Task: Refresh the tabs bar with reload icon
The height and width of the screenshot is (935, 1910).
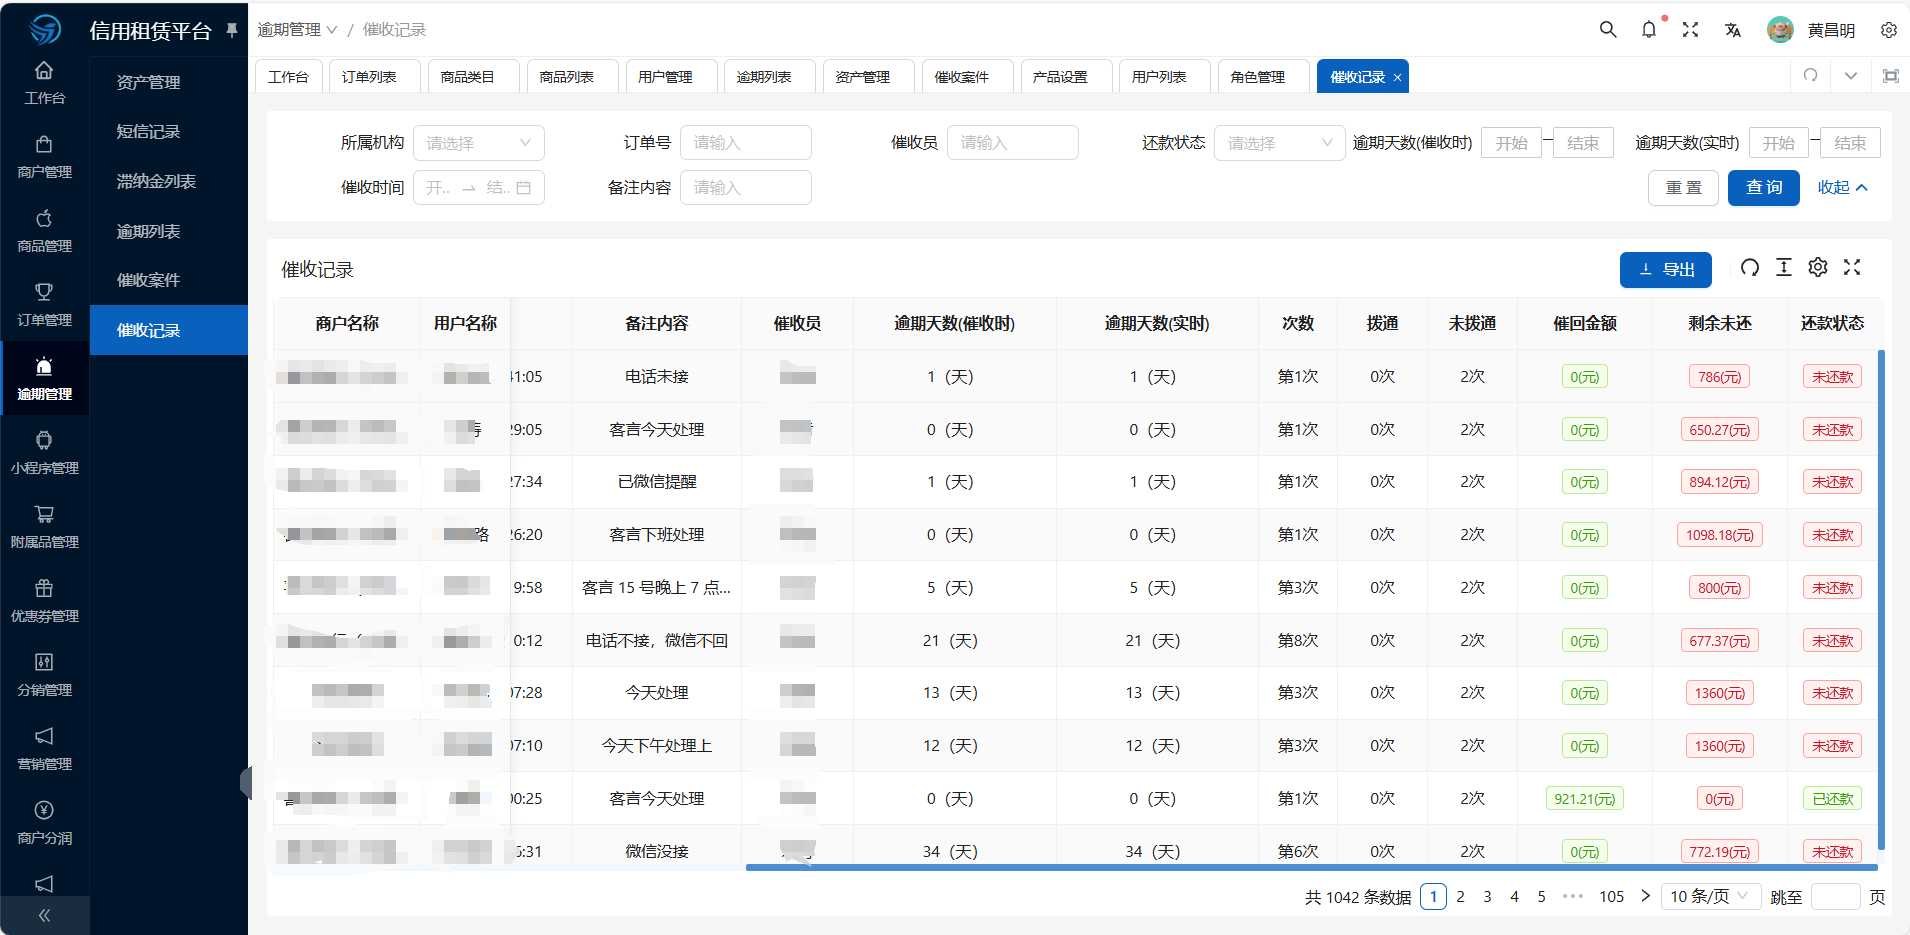Action: coord(1810,76)
